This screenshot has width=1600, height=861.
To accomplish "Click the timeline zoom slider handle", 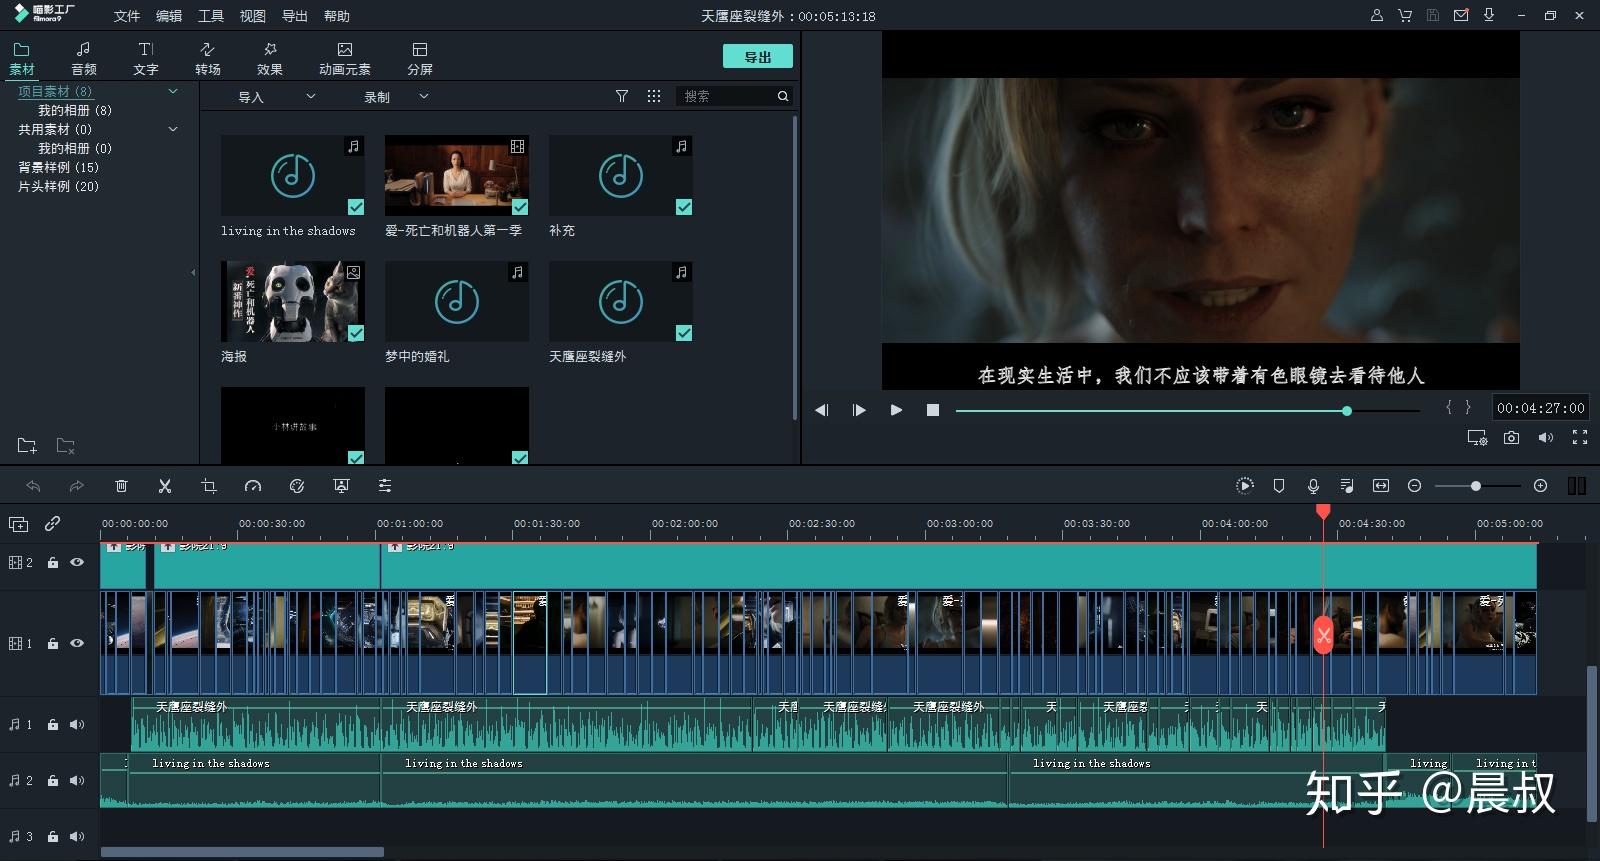I will click(1475, 486).
